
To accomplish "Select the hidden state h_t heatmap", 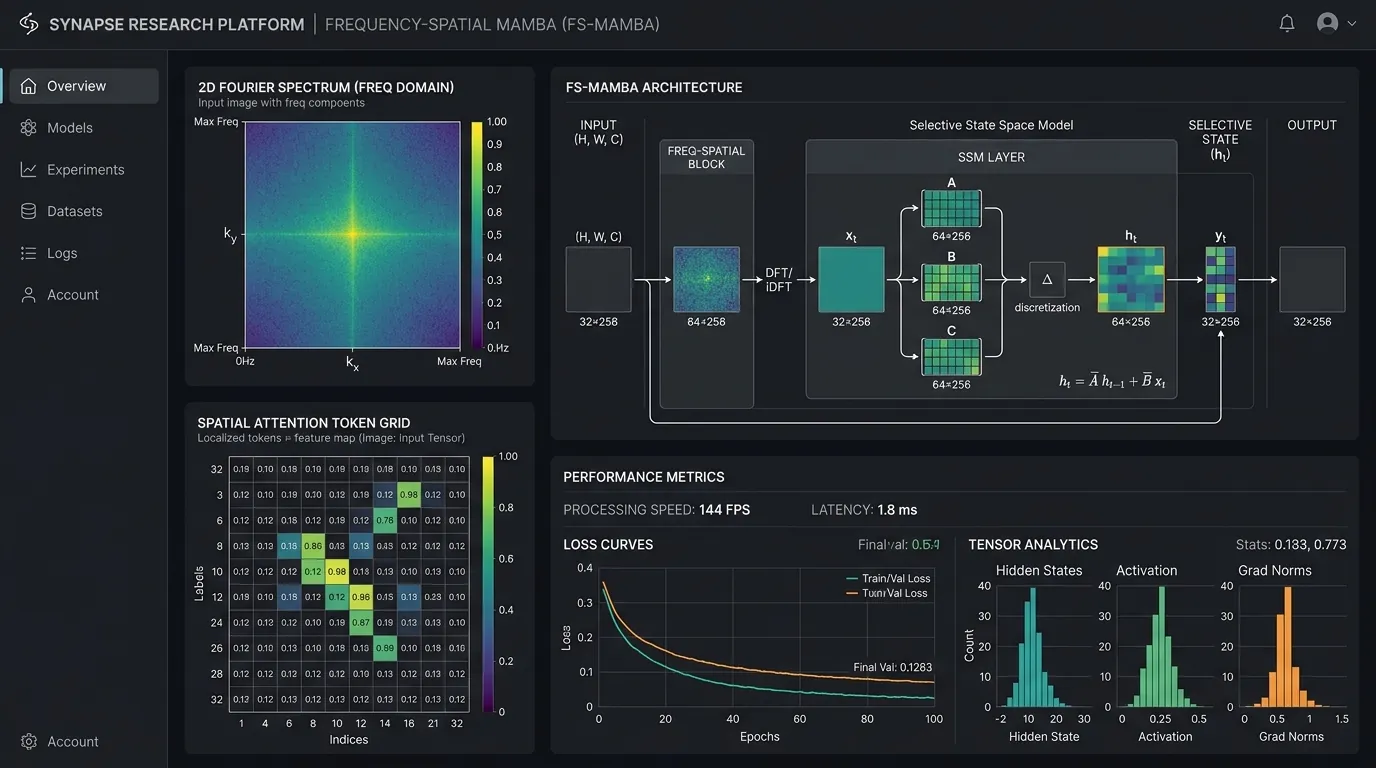I will (1131, 279).
